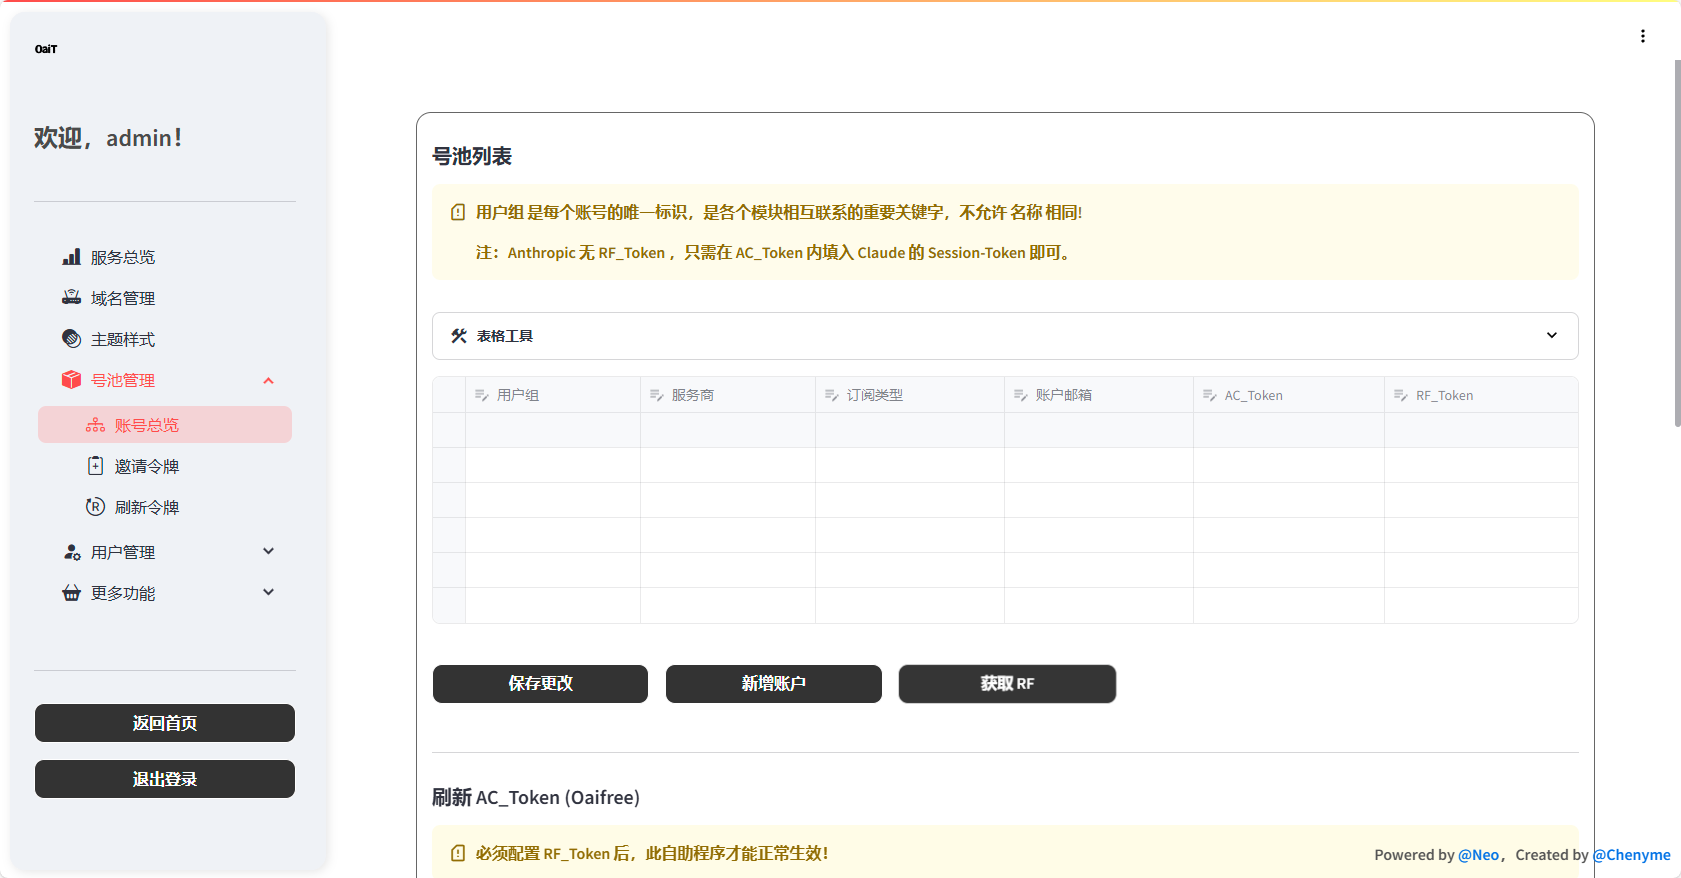
Task: Click edit icon in 用户组 column header
Action: tap(482, 395)
